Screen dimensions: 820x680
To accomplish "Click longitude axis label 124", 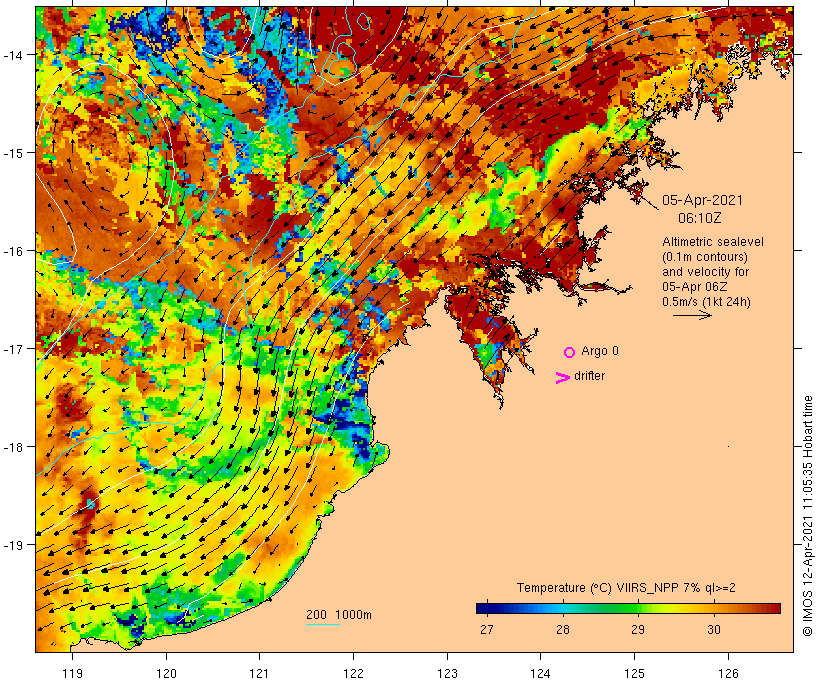I will [541, 673].
